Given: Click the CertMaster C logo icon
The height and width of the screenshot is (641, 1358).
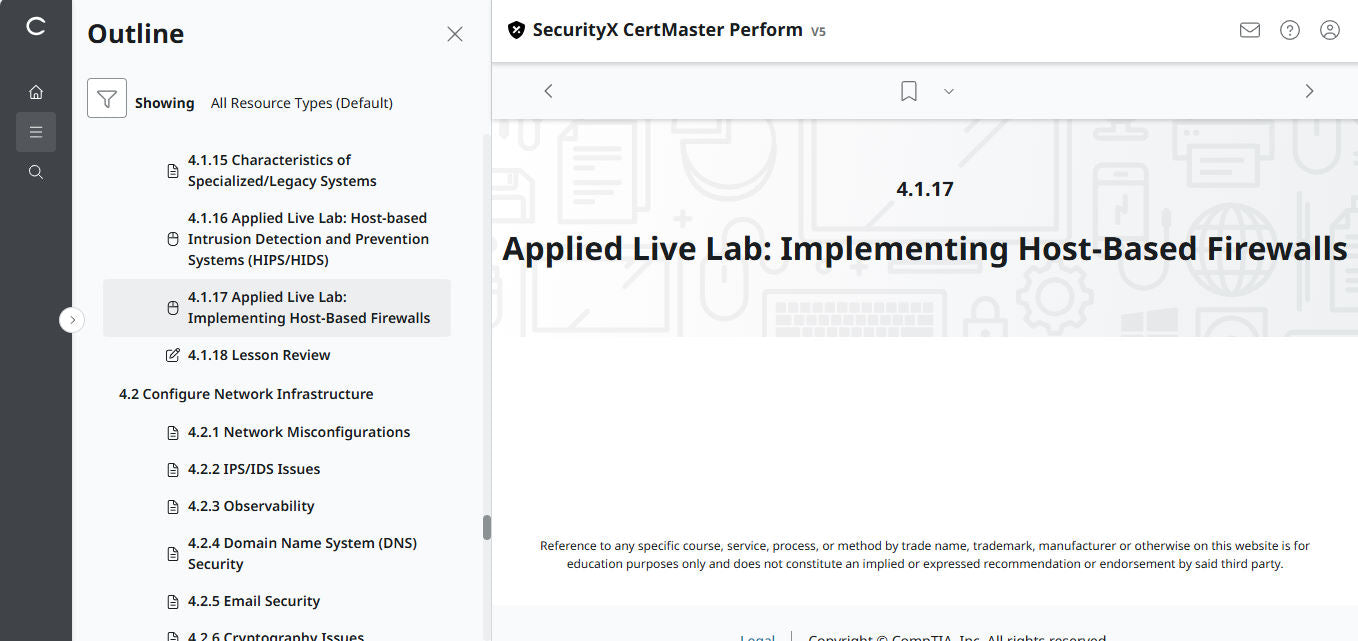Looking at the screenshot, I should [36, 27].
